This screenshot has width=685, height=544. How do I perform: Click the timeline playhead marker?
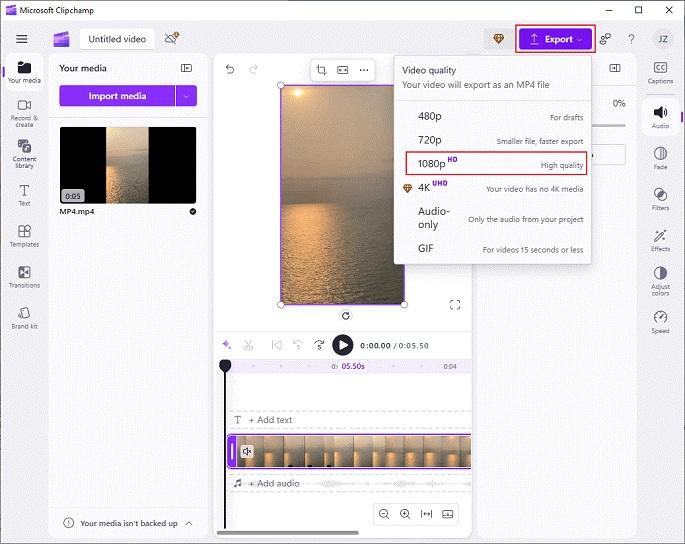[x=225, y=366]
